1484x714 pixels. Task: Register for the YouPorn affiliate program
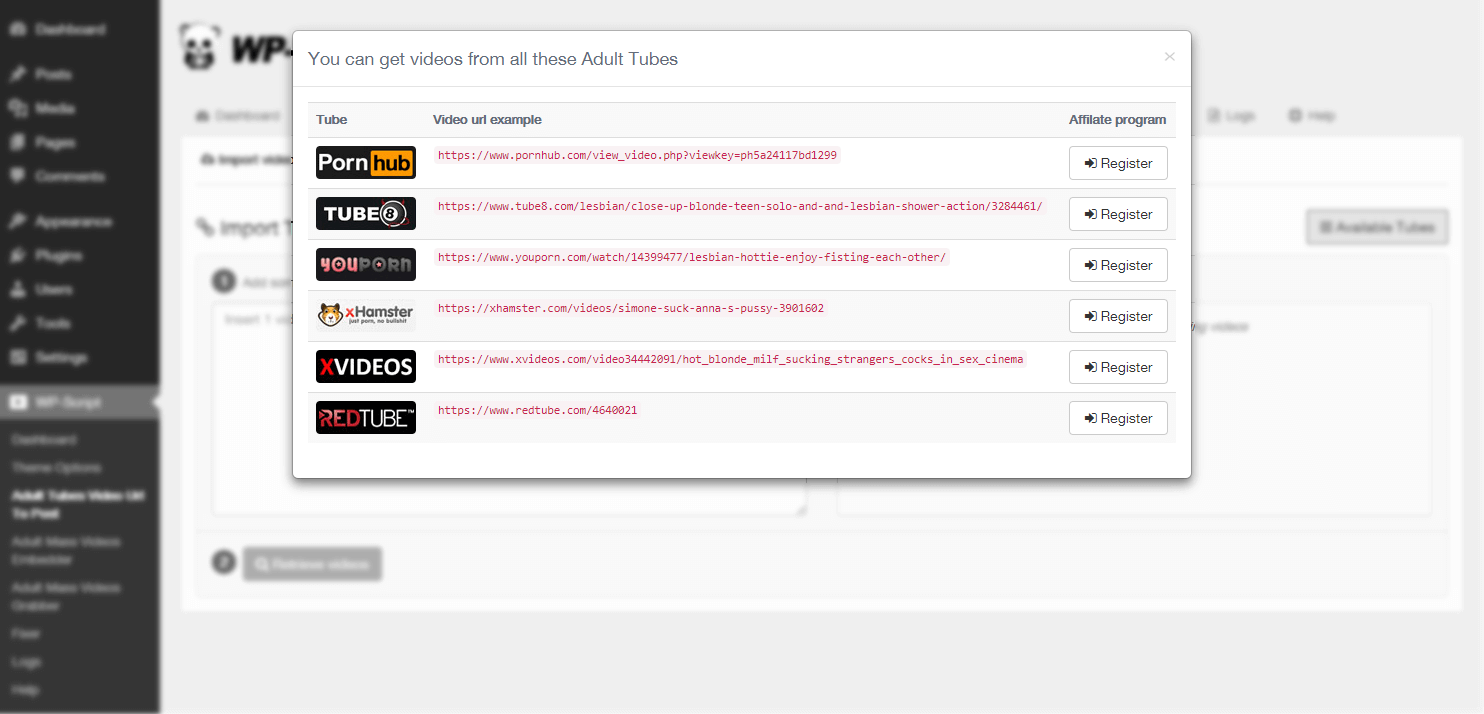coord(1118,265)
